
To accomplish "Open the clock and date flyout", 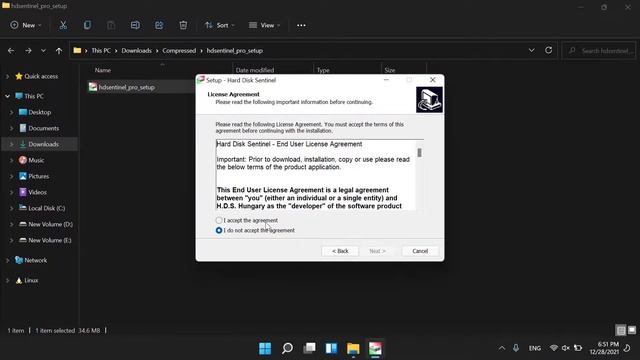I will coord(604,348).
